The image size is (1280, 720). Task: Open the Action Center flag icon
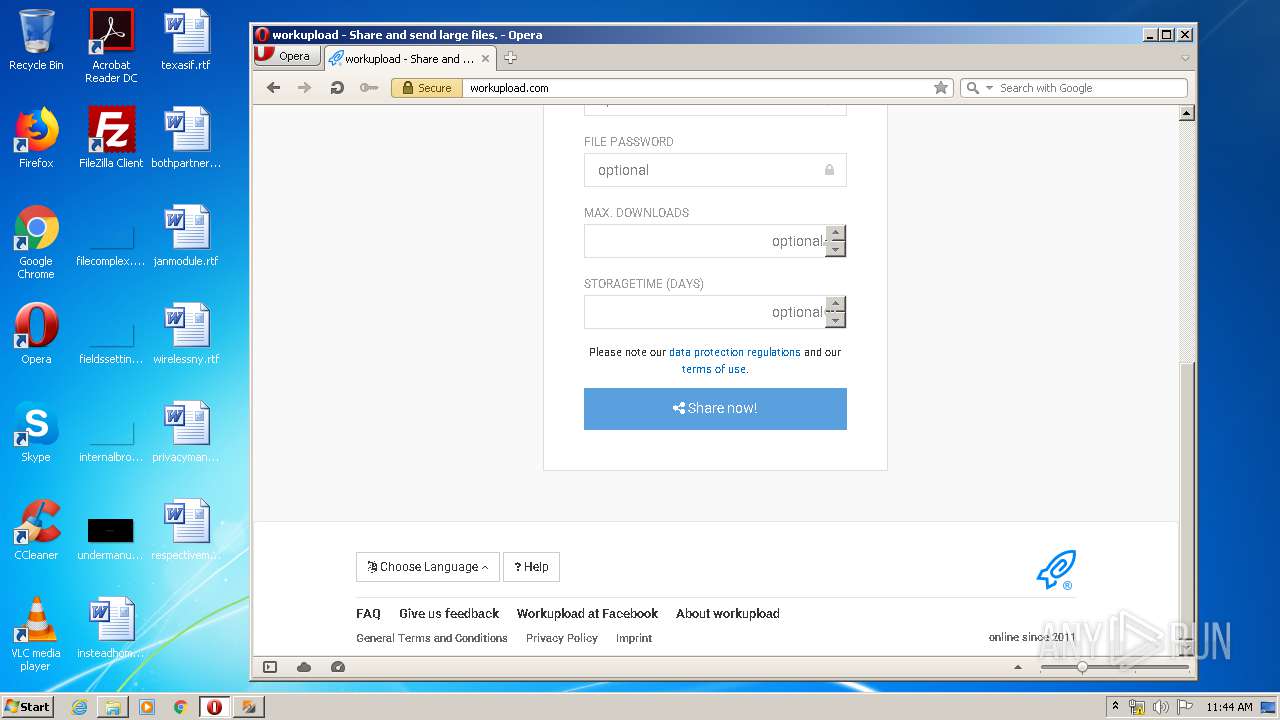pos(1185,707)
